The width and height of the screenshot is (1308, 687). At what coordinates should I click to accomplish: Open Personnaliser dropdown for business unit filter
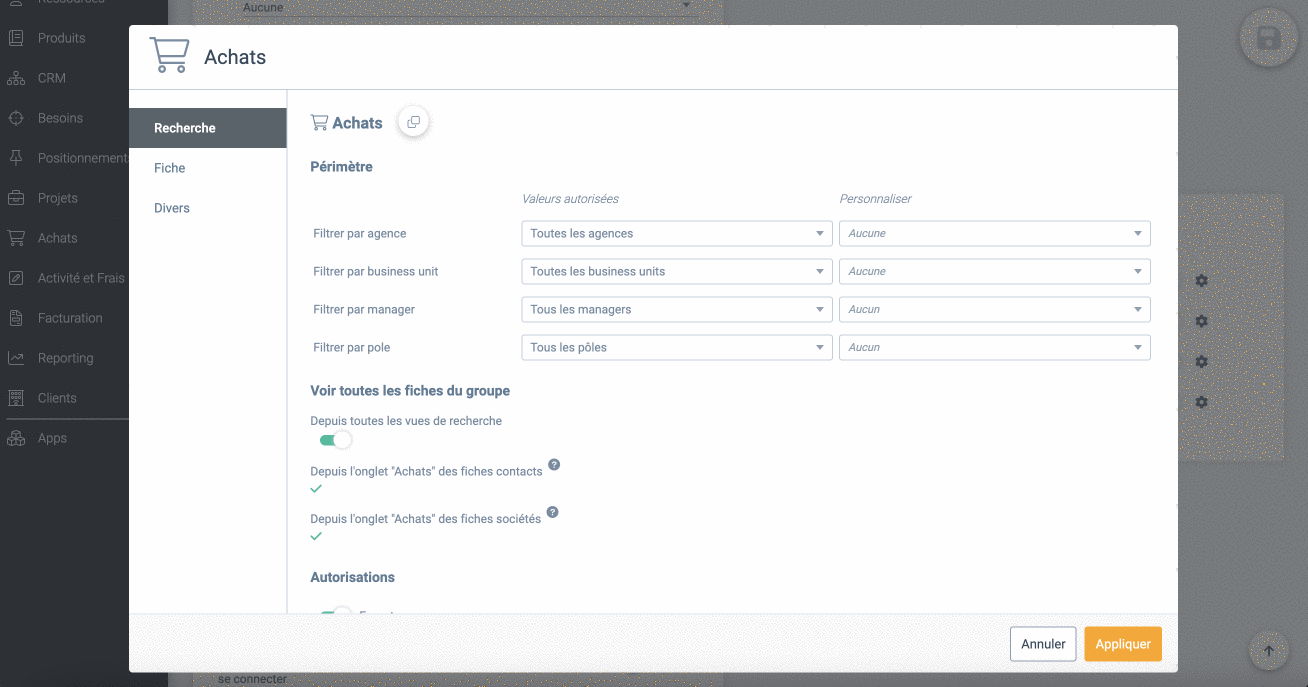pos(995,271)
